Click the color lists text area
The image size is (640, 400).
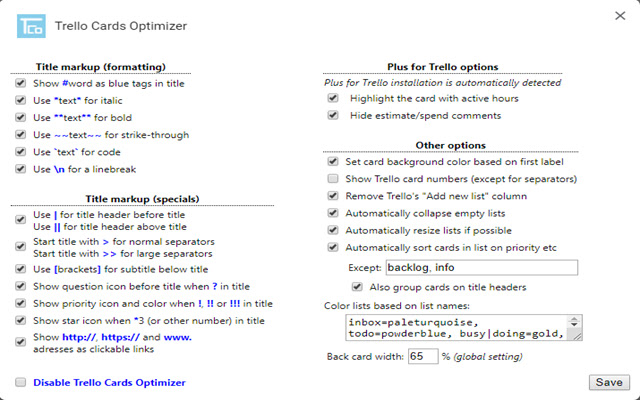[465, 328]
